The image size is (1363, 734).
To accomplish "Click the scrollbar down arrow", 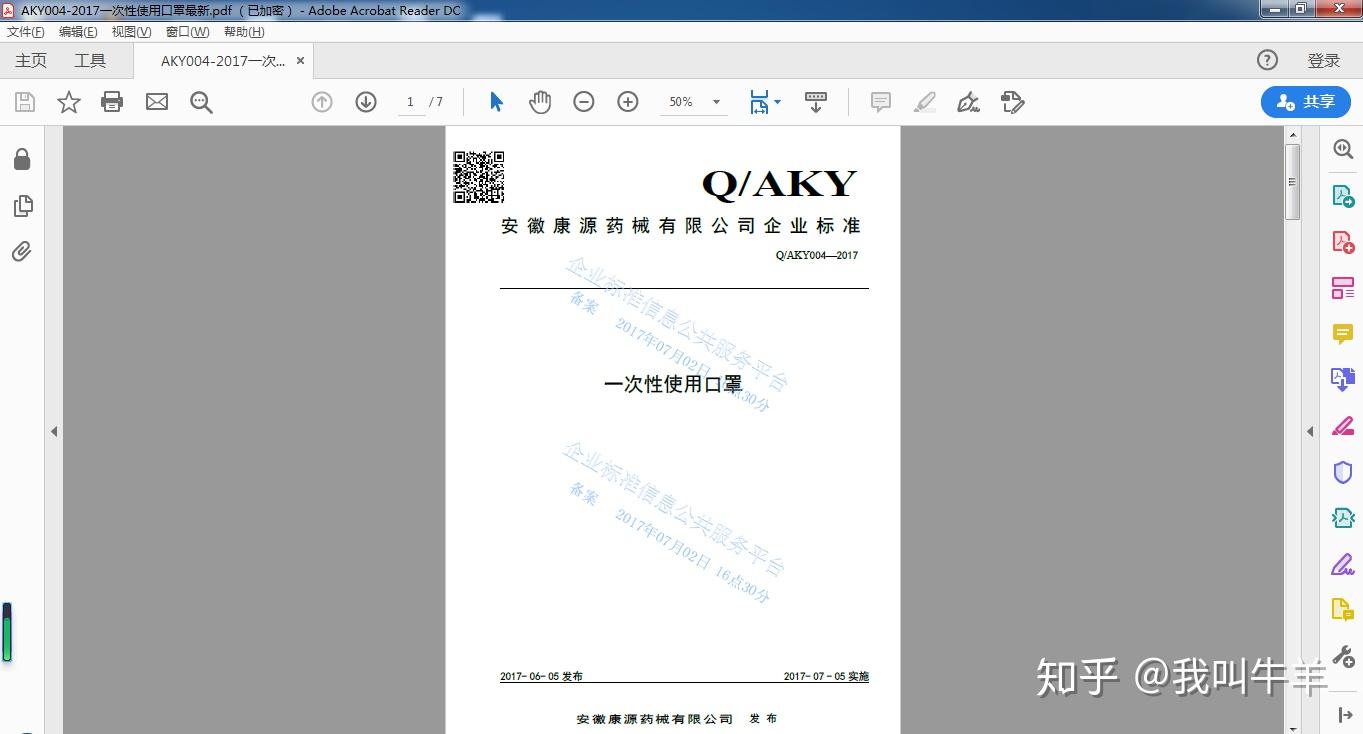I will (x=1292, y=727).
